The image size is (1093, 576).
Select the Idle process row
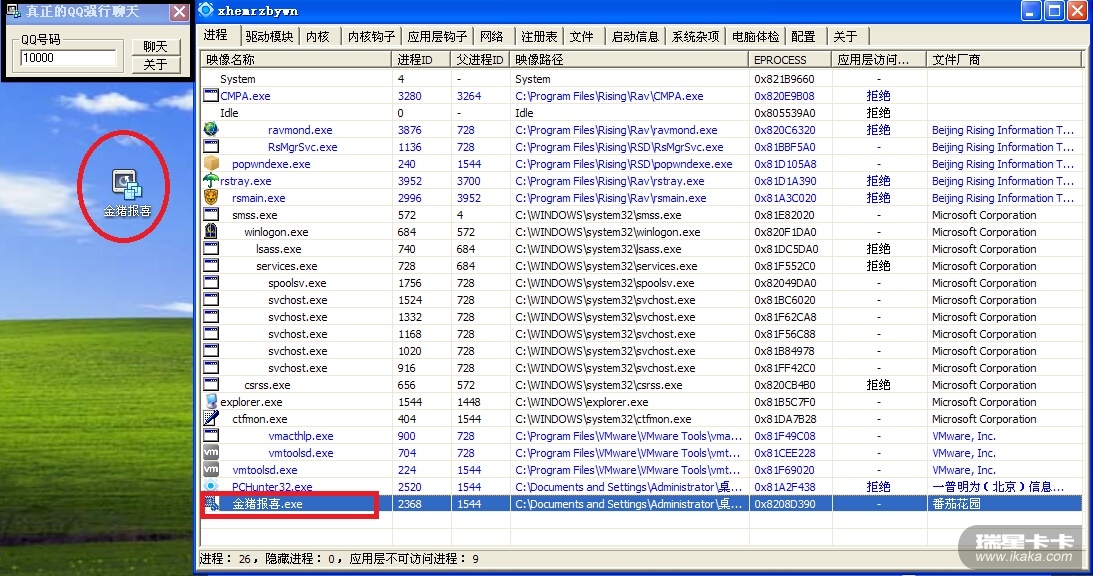[x=641, y=113]
